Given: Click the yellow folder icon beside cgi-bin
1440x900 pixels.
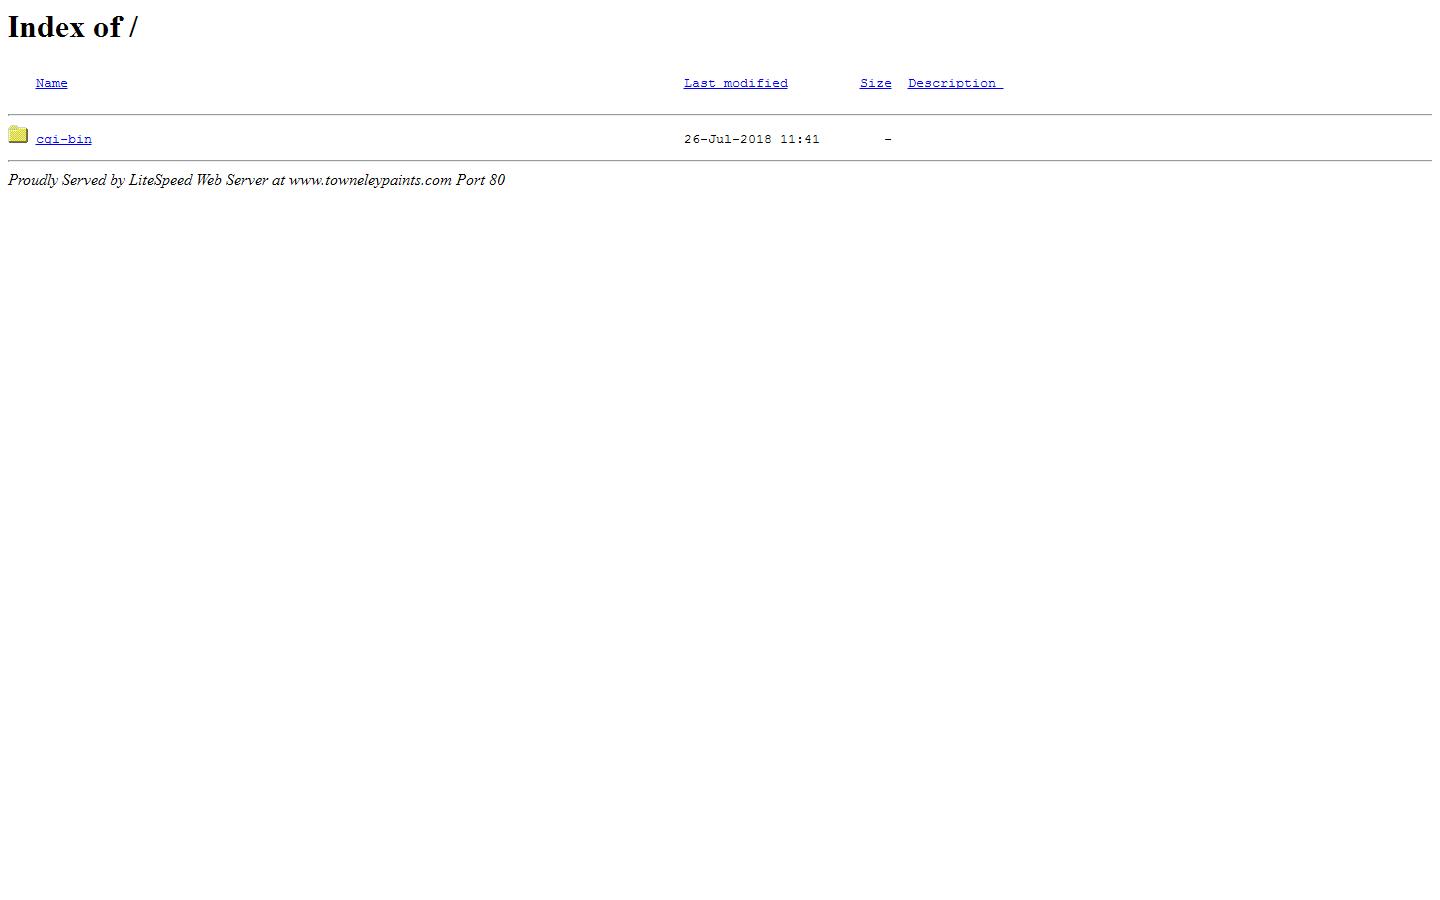Looking at the screenshot, I should 18,134.
